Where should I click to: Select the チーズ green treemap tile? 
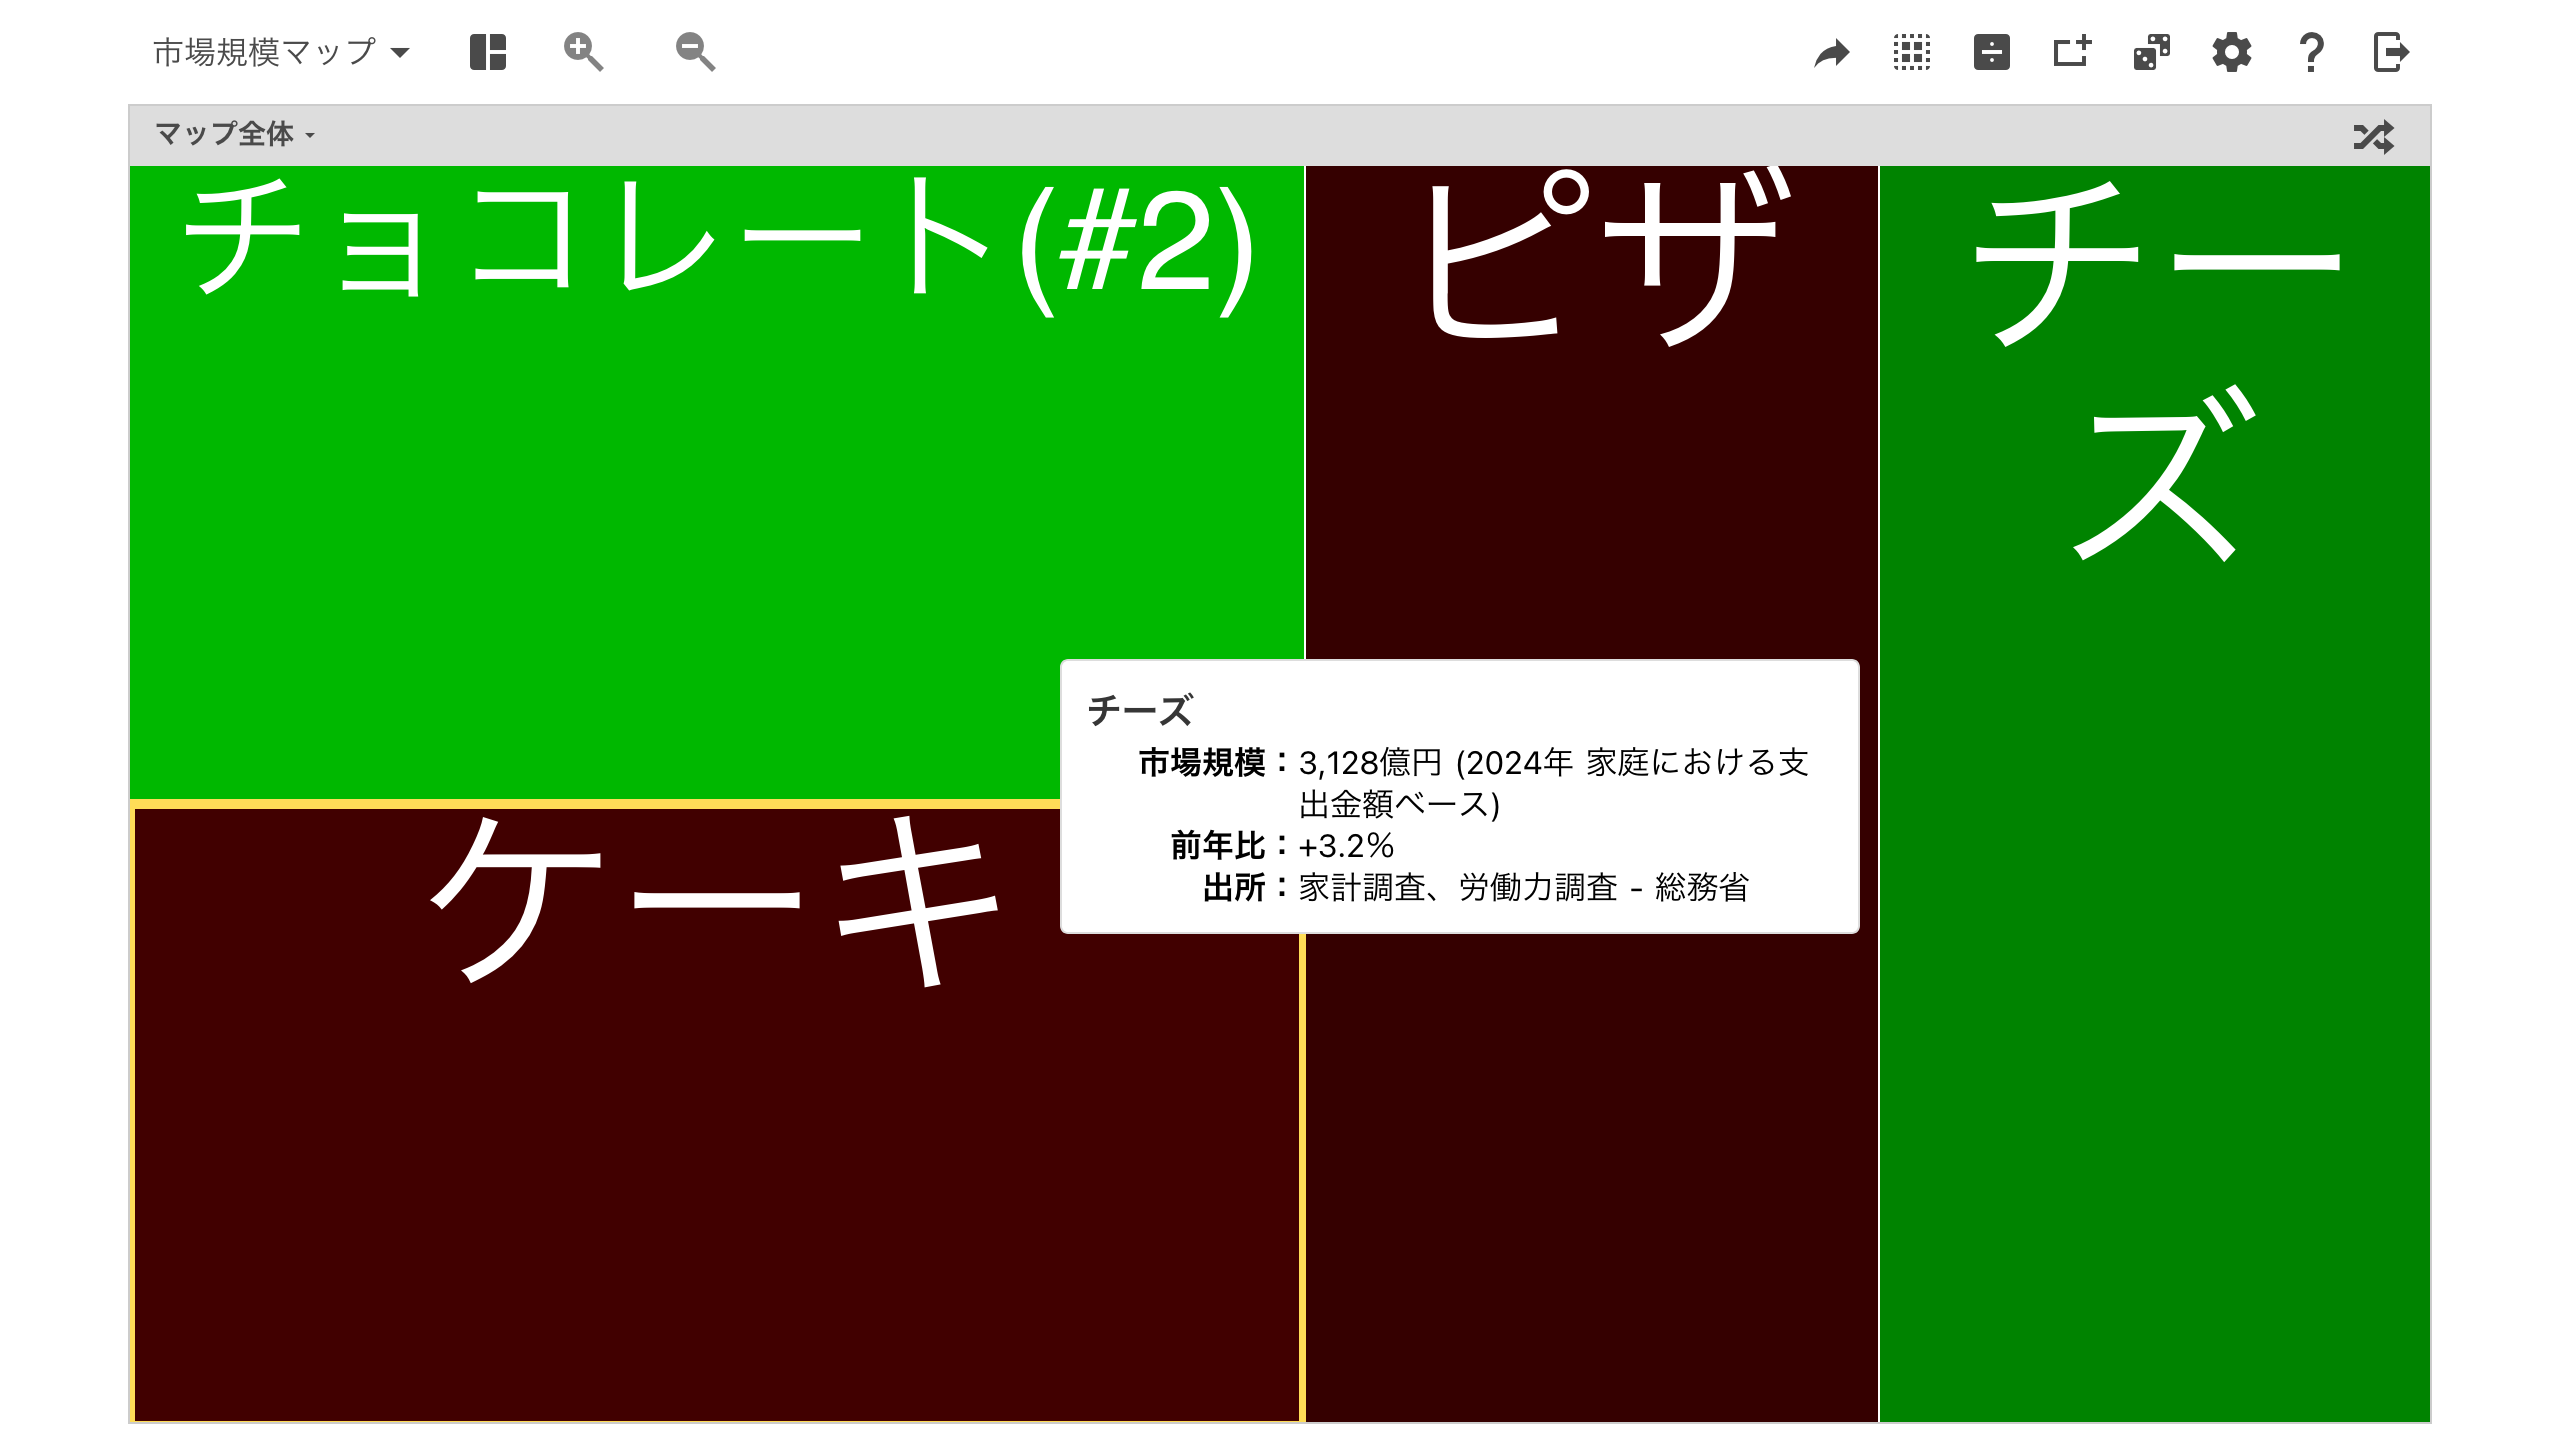(2155, 794)
